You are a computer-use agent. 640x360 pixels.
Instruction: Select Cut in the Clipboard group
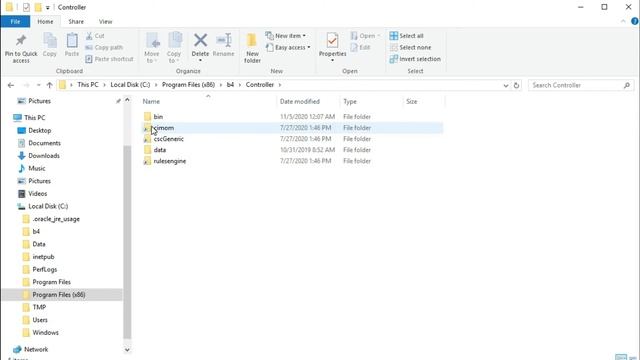click(x=95, y=36)
